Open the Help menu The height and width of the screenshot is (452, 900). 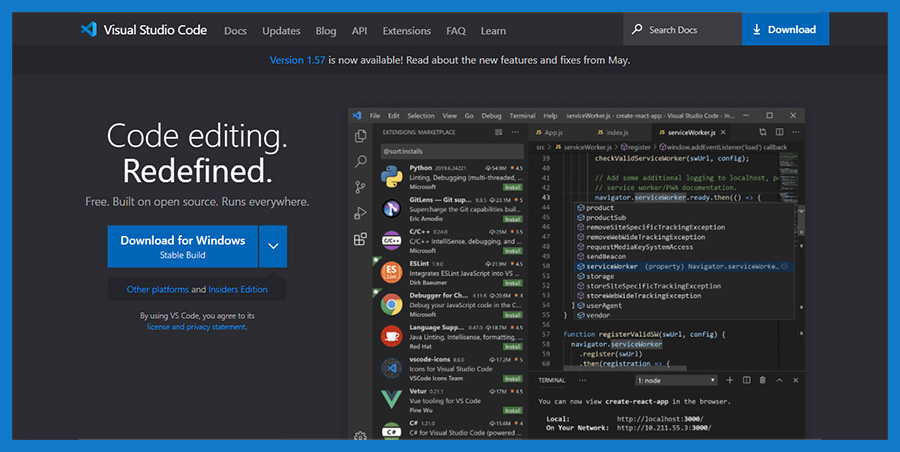550,115
